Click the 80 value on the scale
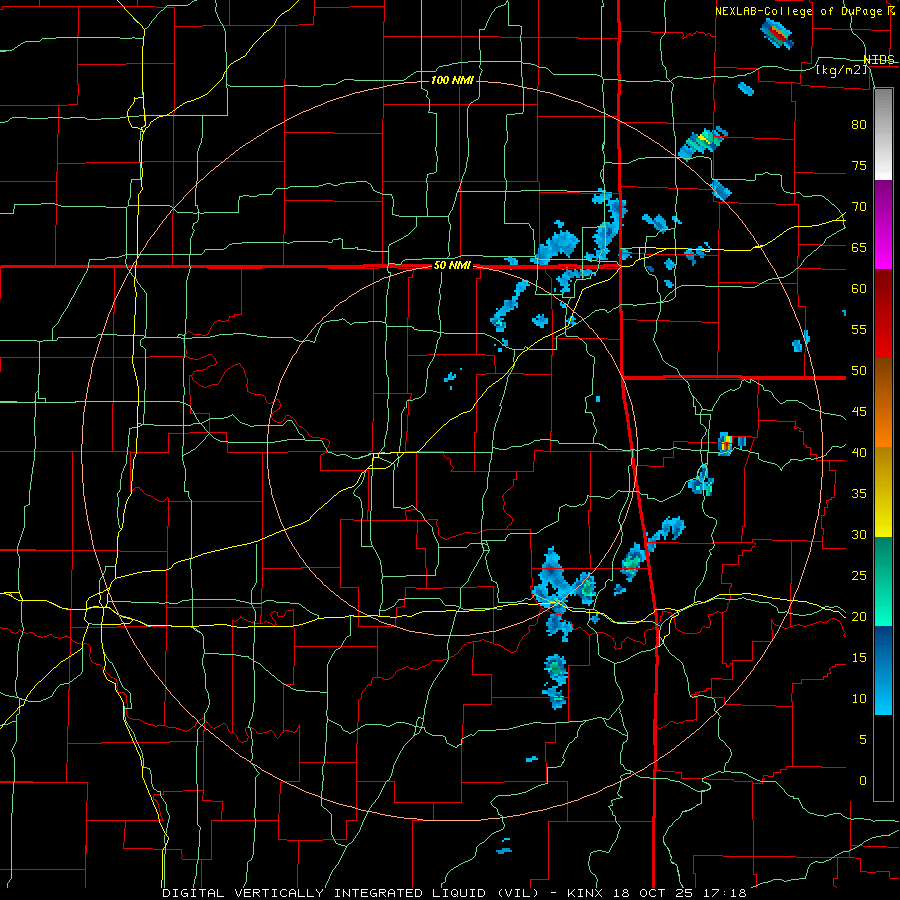 pos(859,125)
